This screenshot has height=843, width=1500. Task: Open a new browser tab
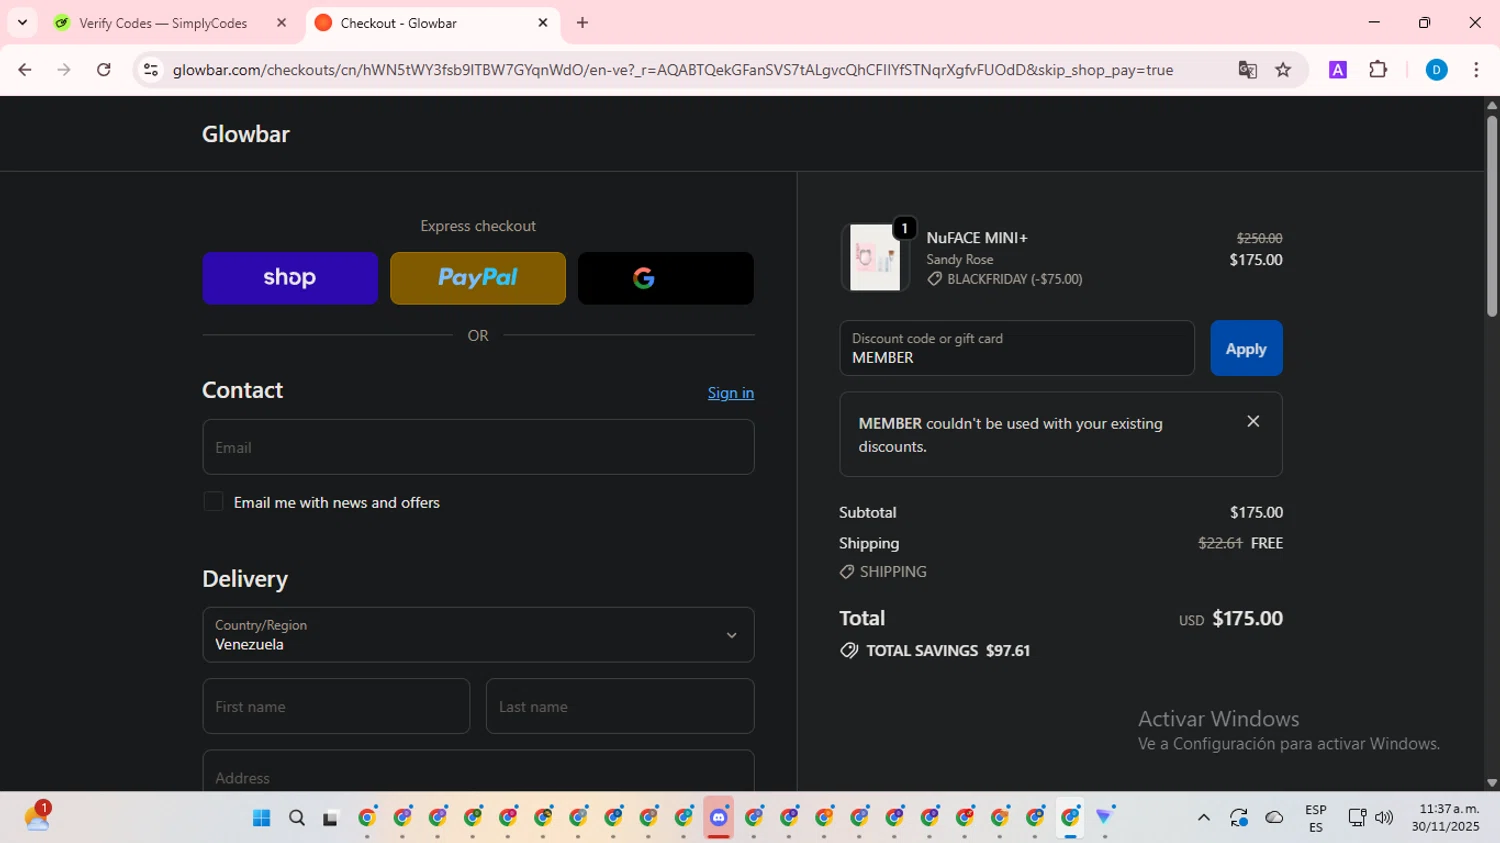pos(582,23)
